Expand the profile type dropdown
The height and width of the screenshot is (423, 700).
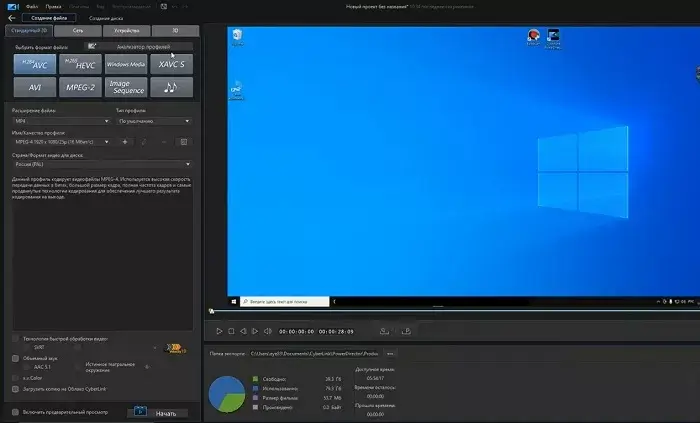(x=153, y=121)
